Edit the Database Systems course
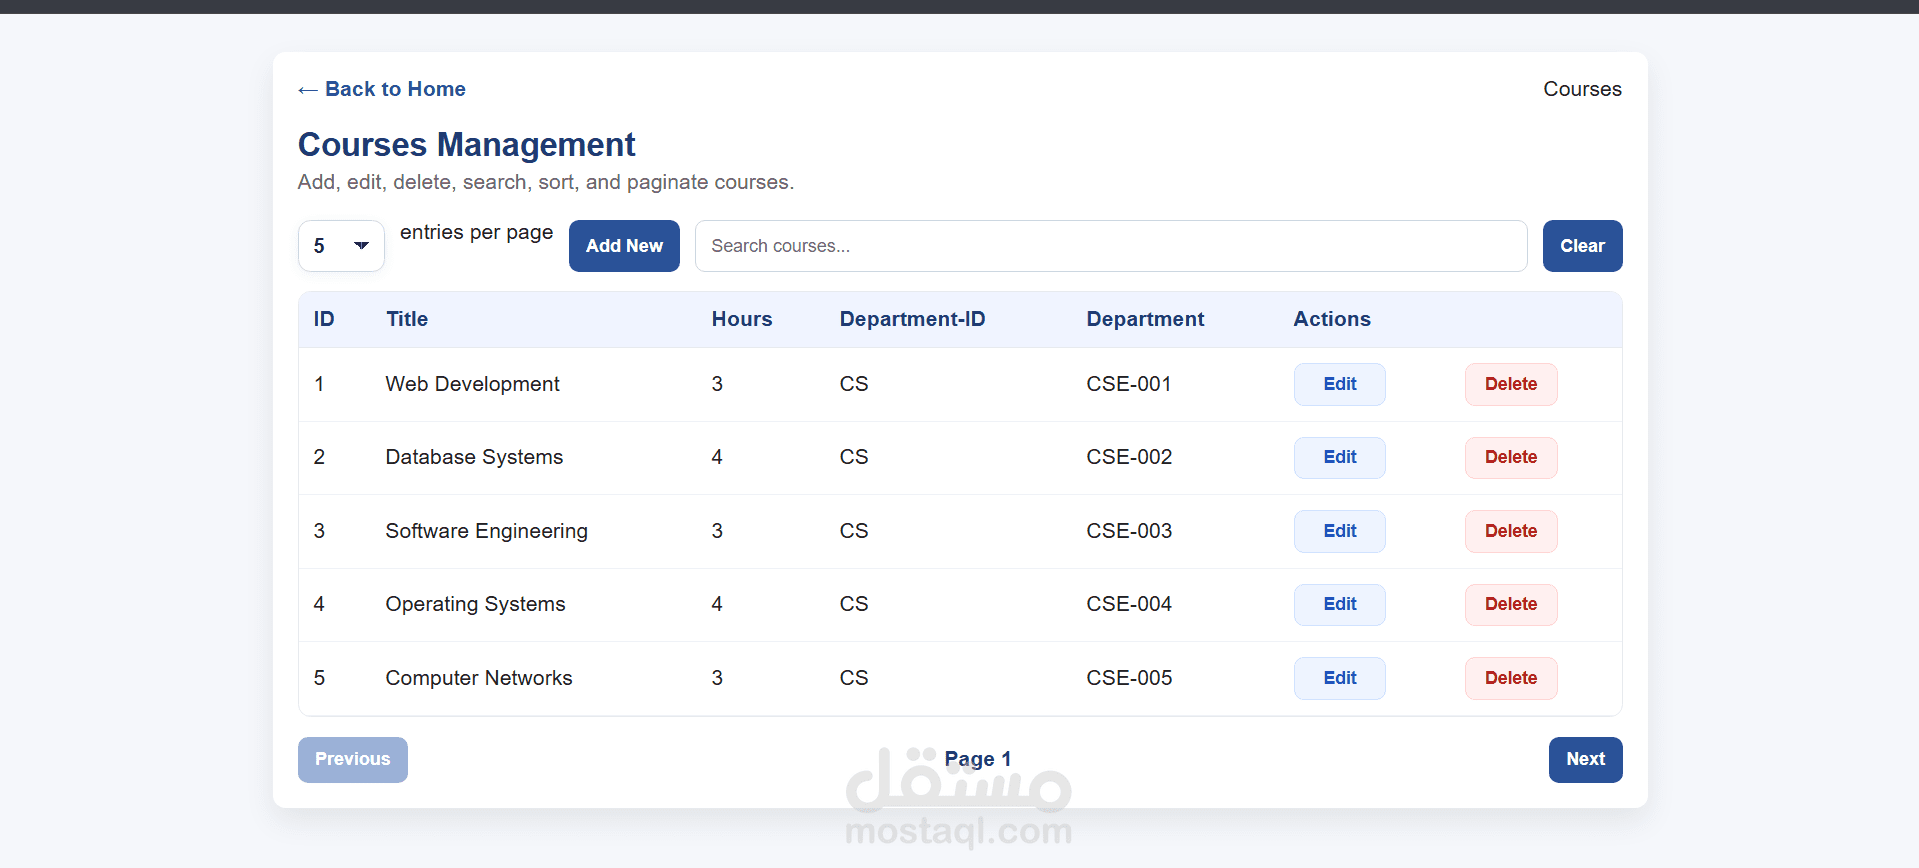Image resolution: width=1919 pixels, height=868 pixels. point(1340,457)
